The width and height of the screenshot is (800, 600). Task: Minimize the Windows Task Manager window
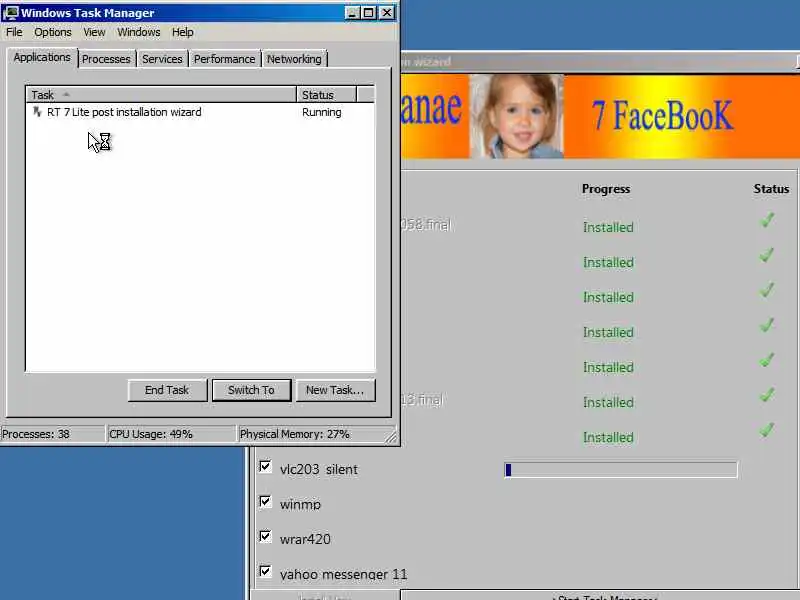pyautogui.click(x=352, y=13)
